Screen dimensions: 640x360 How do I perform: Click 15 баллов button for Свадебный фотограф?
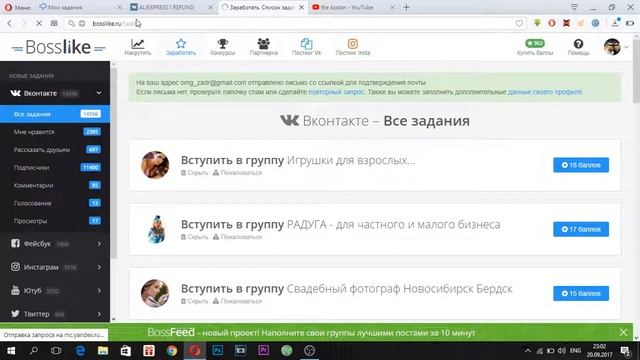(581, 293)
